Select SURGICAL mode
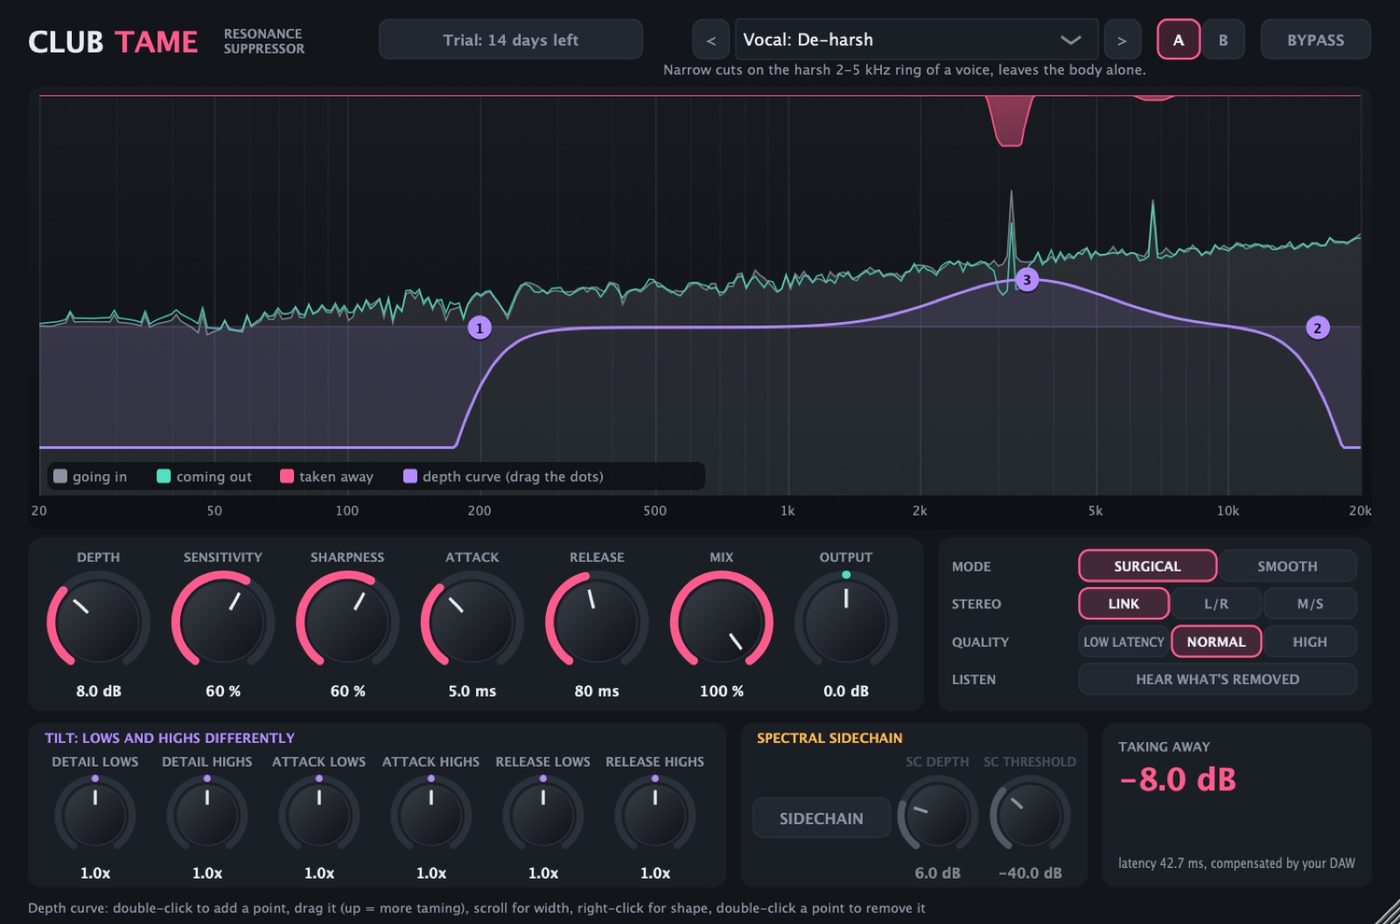 [1147, 566]
